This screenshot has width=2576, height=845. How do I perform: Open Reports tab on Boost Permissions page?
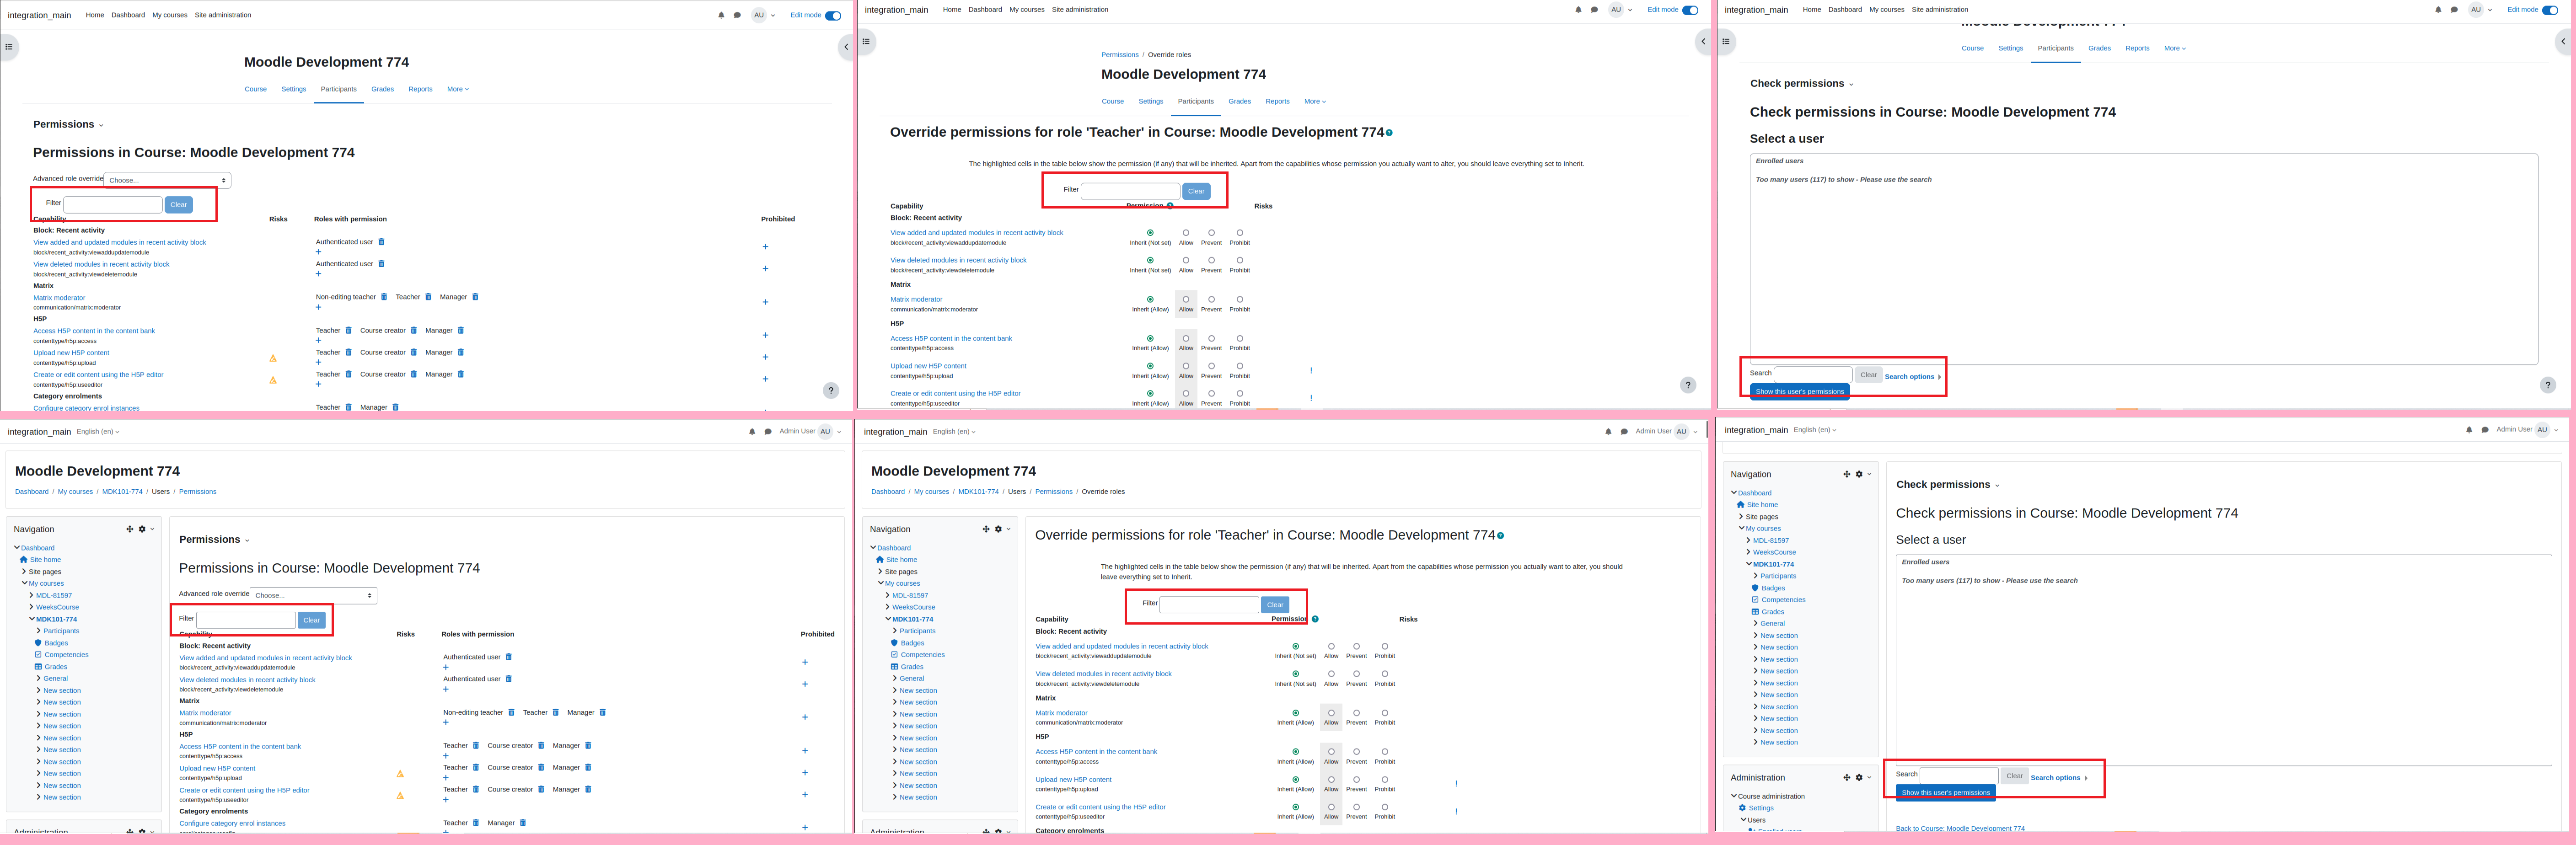pyautogui.click(x=420, y=89)
